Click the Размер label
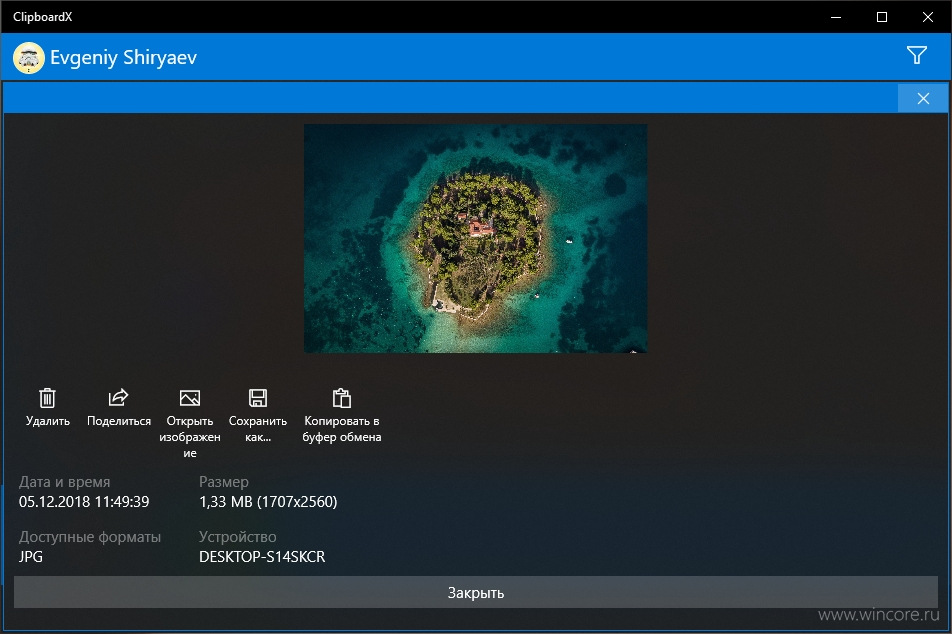 click(x=224, y=482)
